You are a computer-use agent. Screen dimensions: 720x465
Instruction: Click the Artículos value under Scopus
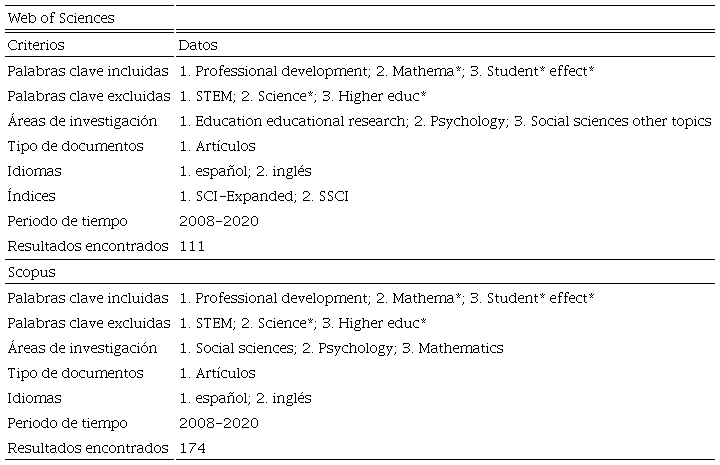(x=217, y=373)
